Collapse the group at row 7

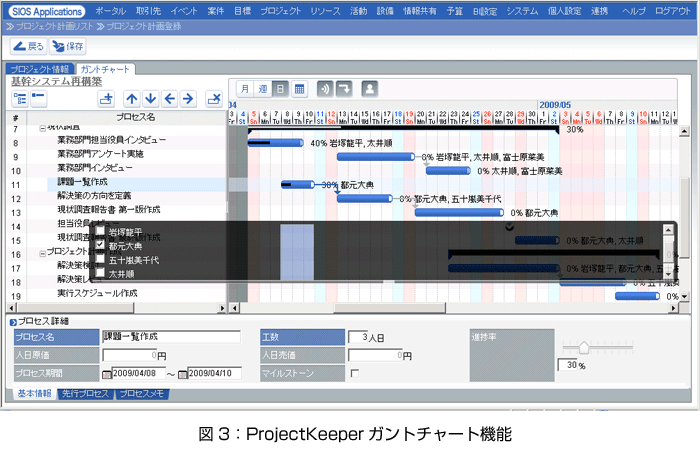tap(42, 129)
